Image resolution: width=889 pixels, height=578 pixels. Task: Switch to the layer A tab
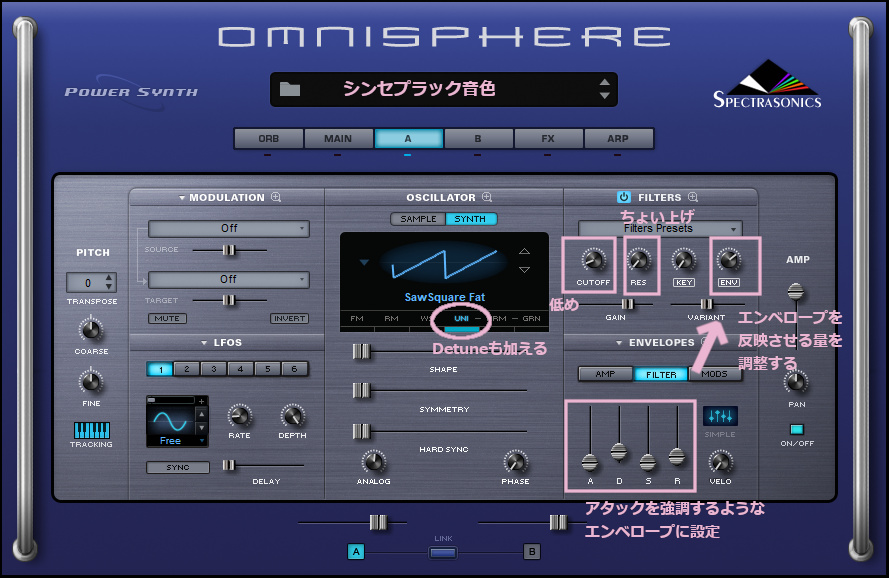408,139
